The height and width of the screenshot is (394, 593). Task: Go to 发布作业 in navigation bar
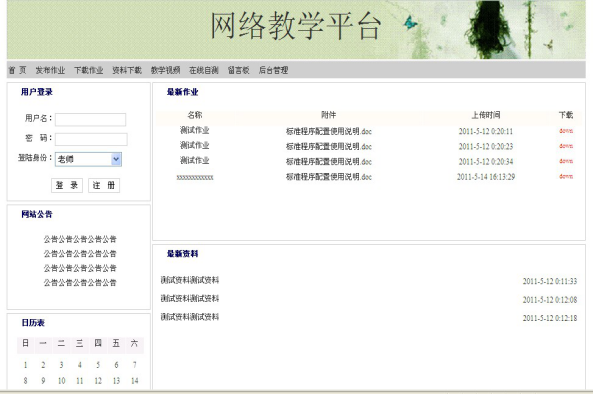pyautogui.click(x=50, y=70)
